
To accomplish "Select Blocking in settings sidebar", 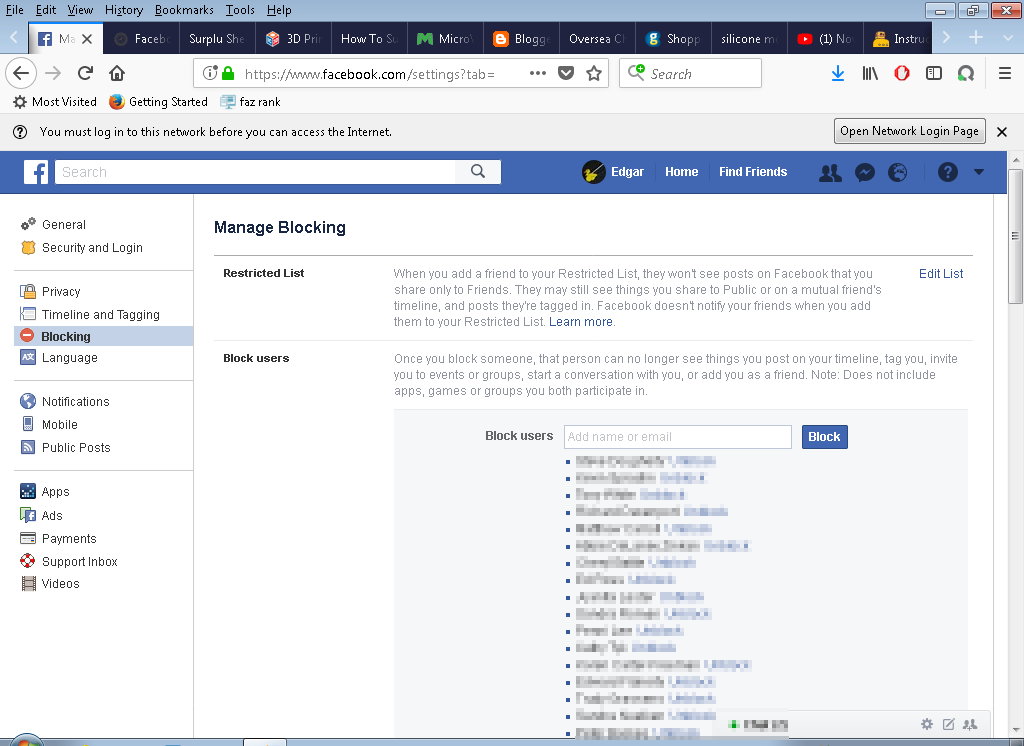I will [103, 336].
